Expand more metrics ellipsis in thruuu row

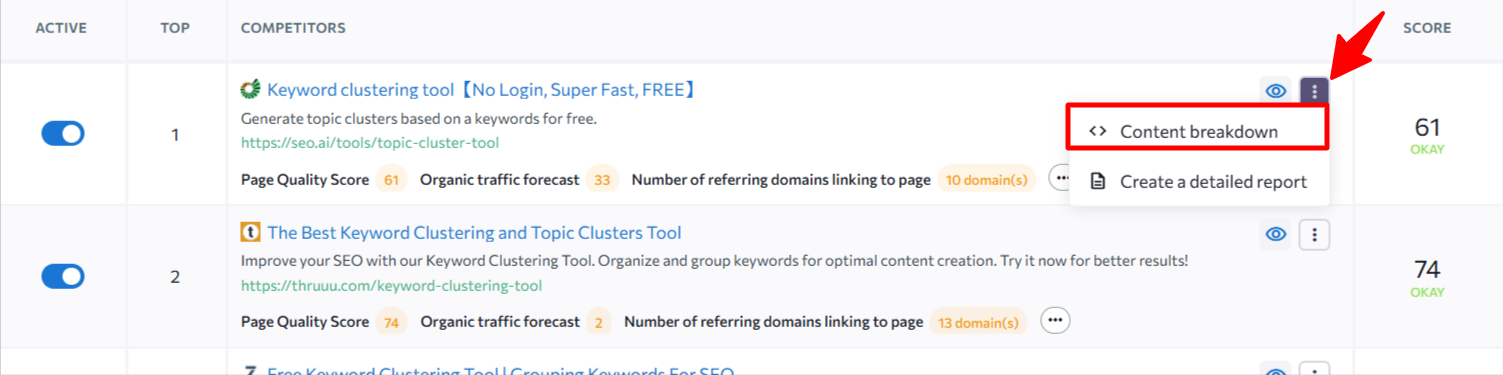pos(1055,321)
